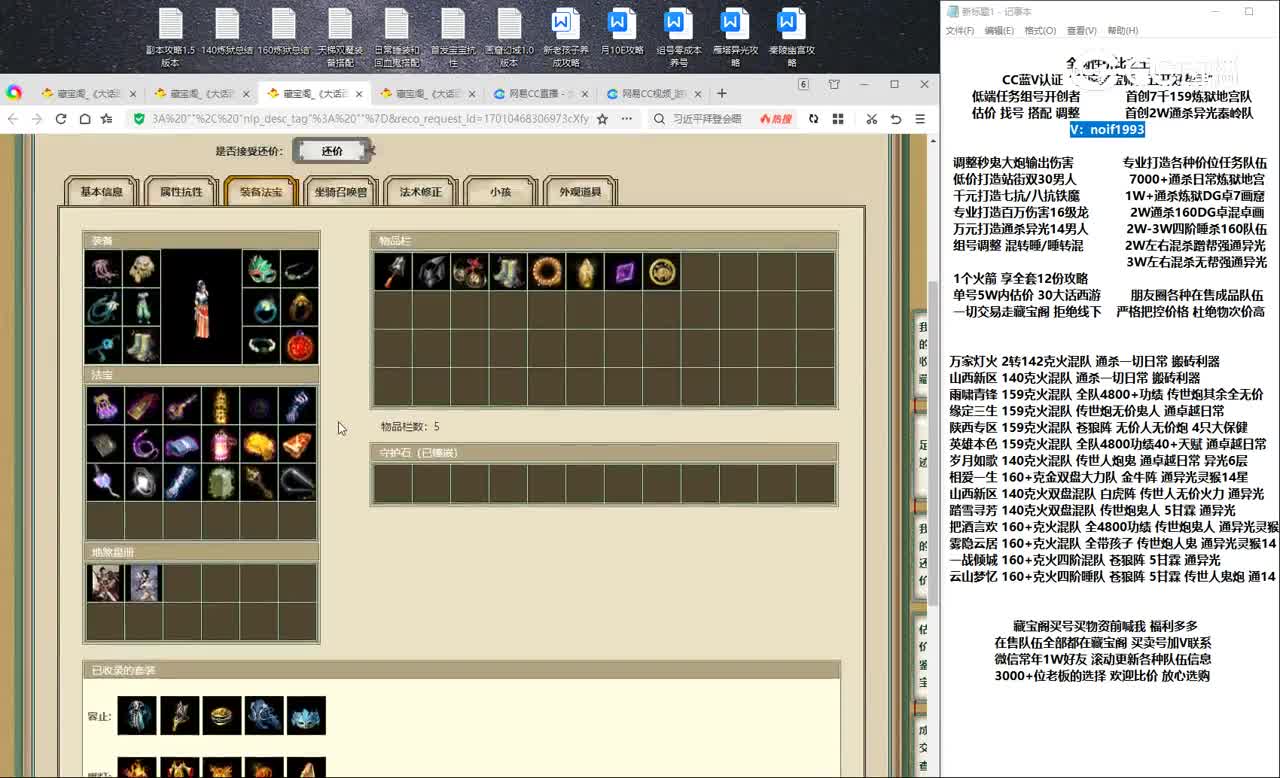Click highlighted text 'V: noif1993' in Notepad
This screenshot has height=778, width=1280.
(1107, 129)
